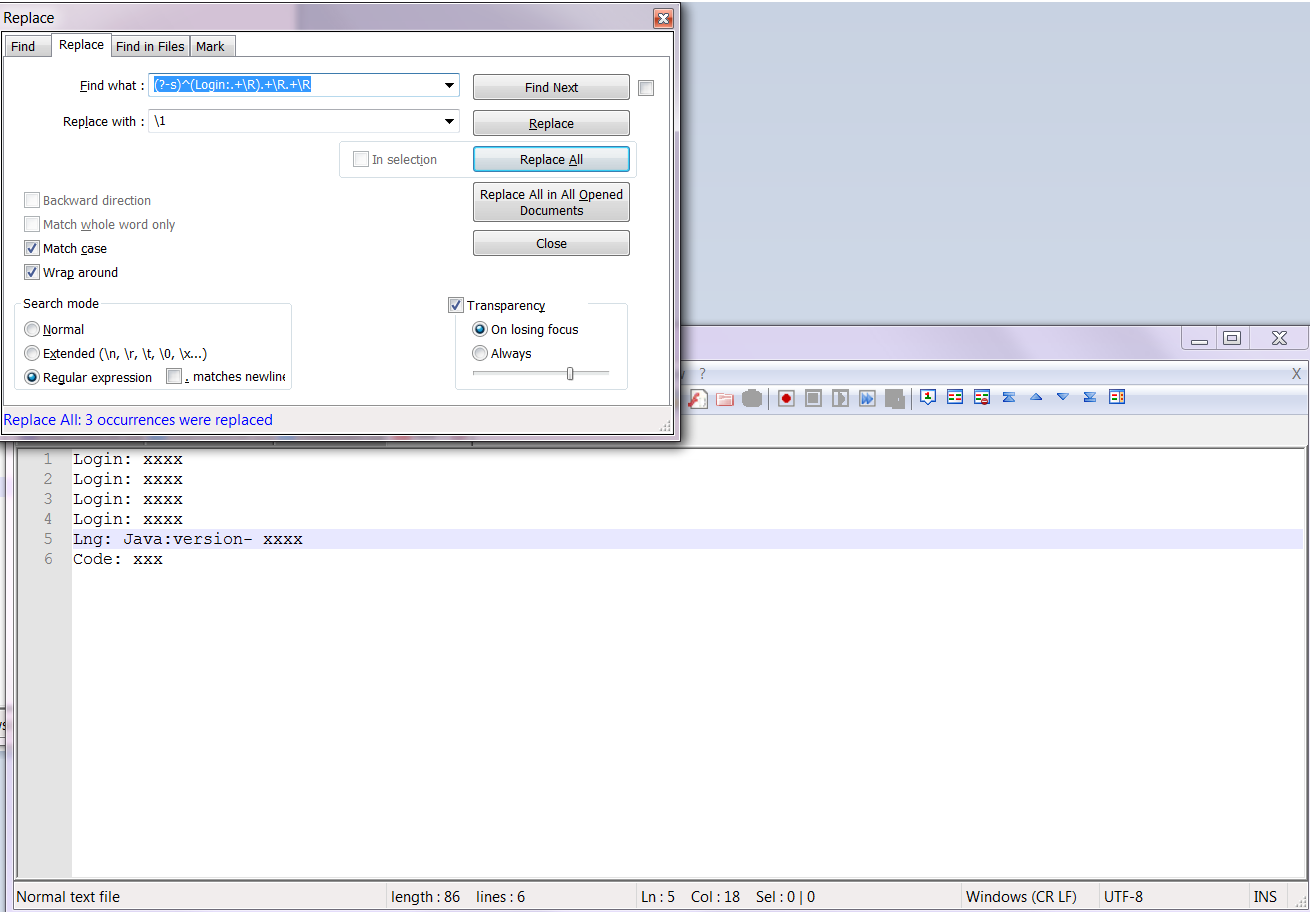1310x912 pixels.
Task: Click the 'Lng: Java:version- xxxx' line
Action: pos(187,539)
